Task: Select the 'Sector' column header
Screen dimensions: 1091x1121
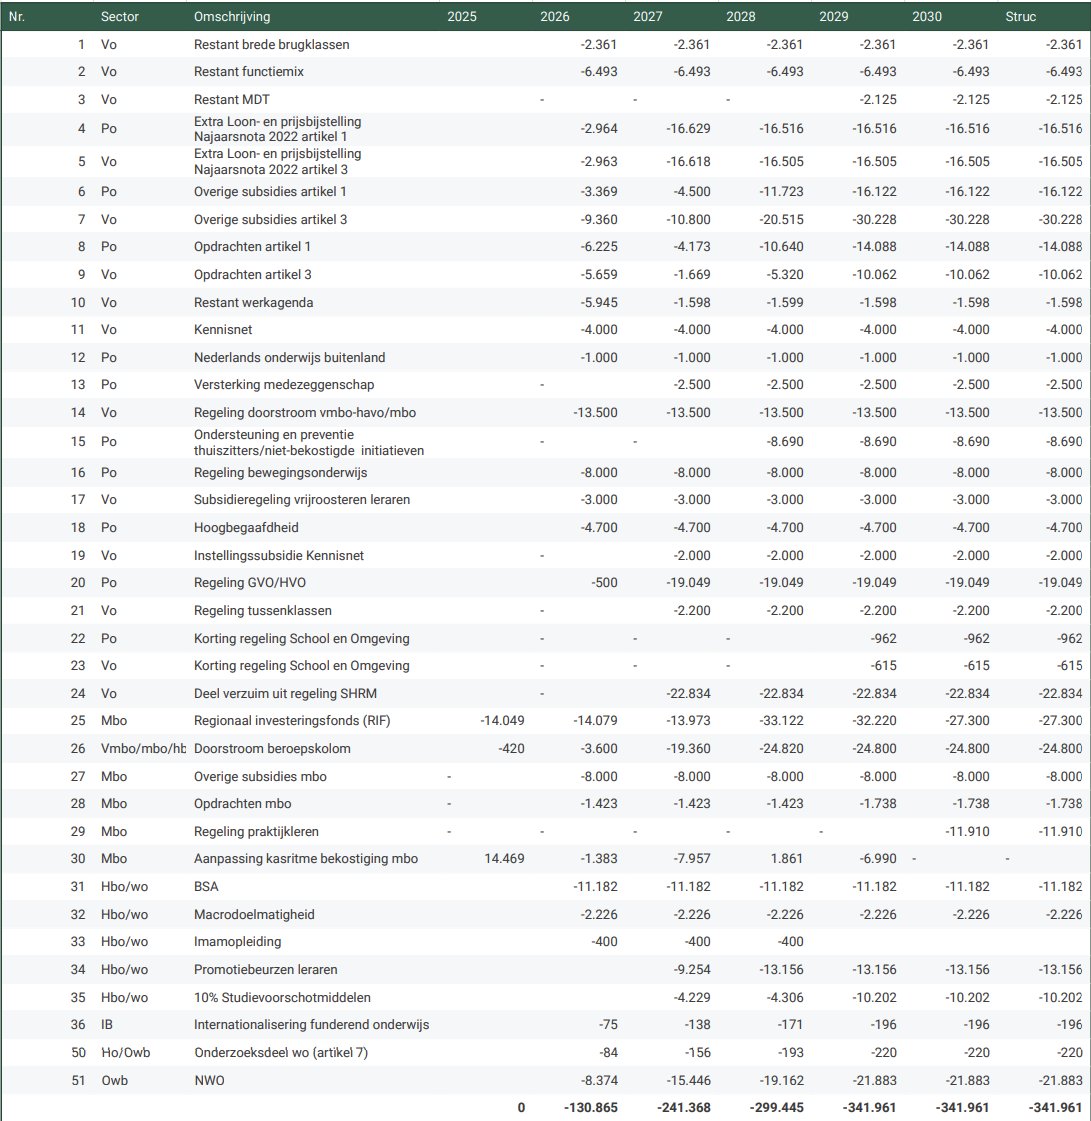Action: click(119, 16)
